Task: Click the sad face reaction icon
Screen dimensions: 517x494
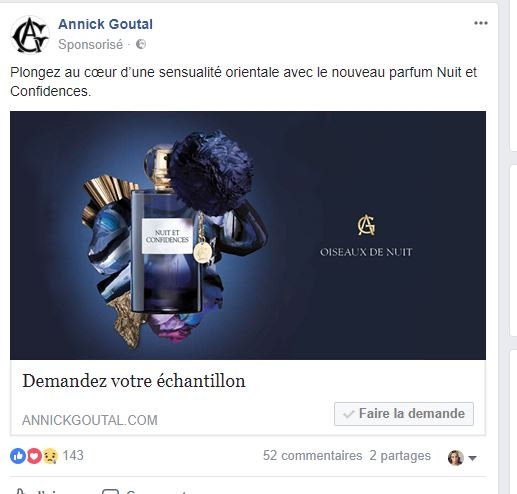Action: [x=50, y=456]
